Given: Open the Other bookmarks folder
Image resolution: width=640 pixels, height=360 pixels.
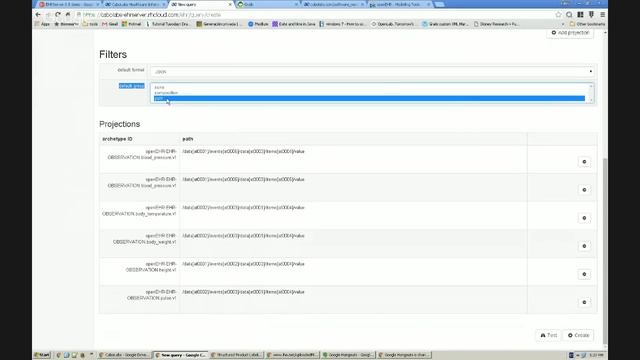Looking at the screenshot, I should tap(587, 24).
